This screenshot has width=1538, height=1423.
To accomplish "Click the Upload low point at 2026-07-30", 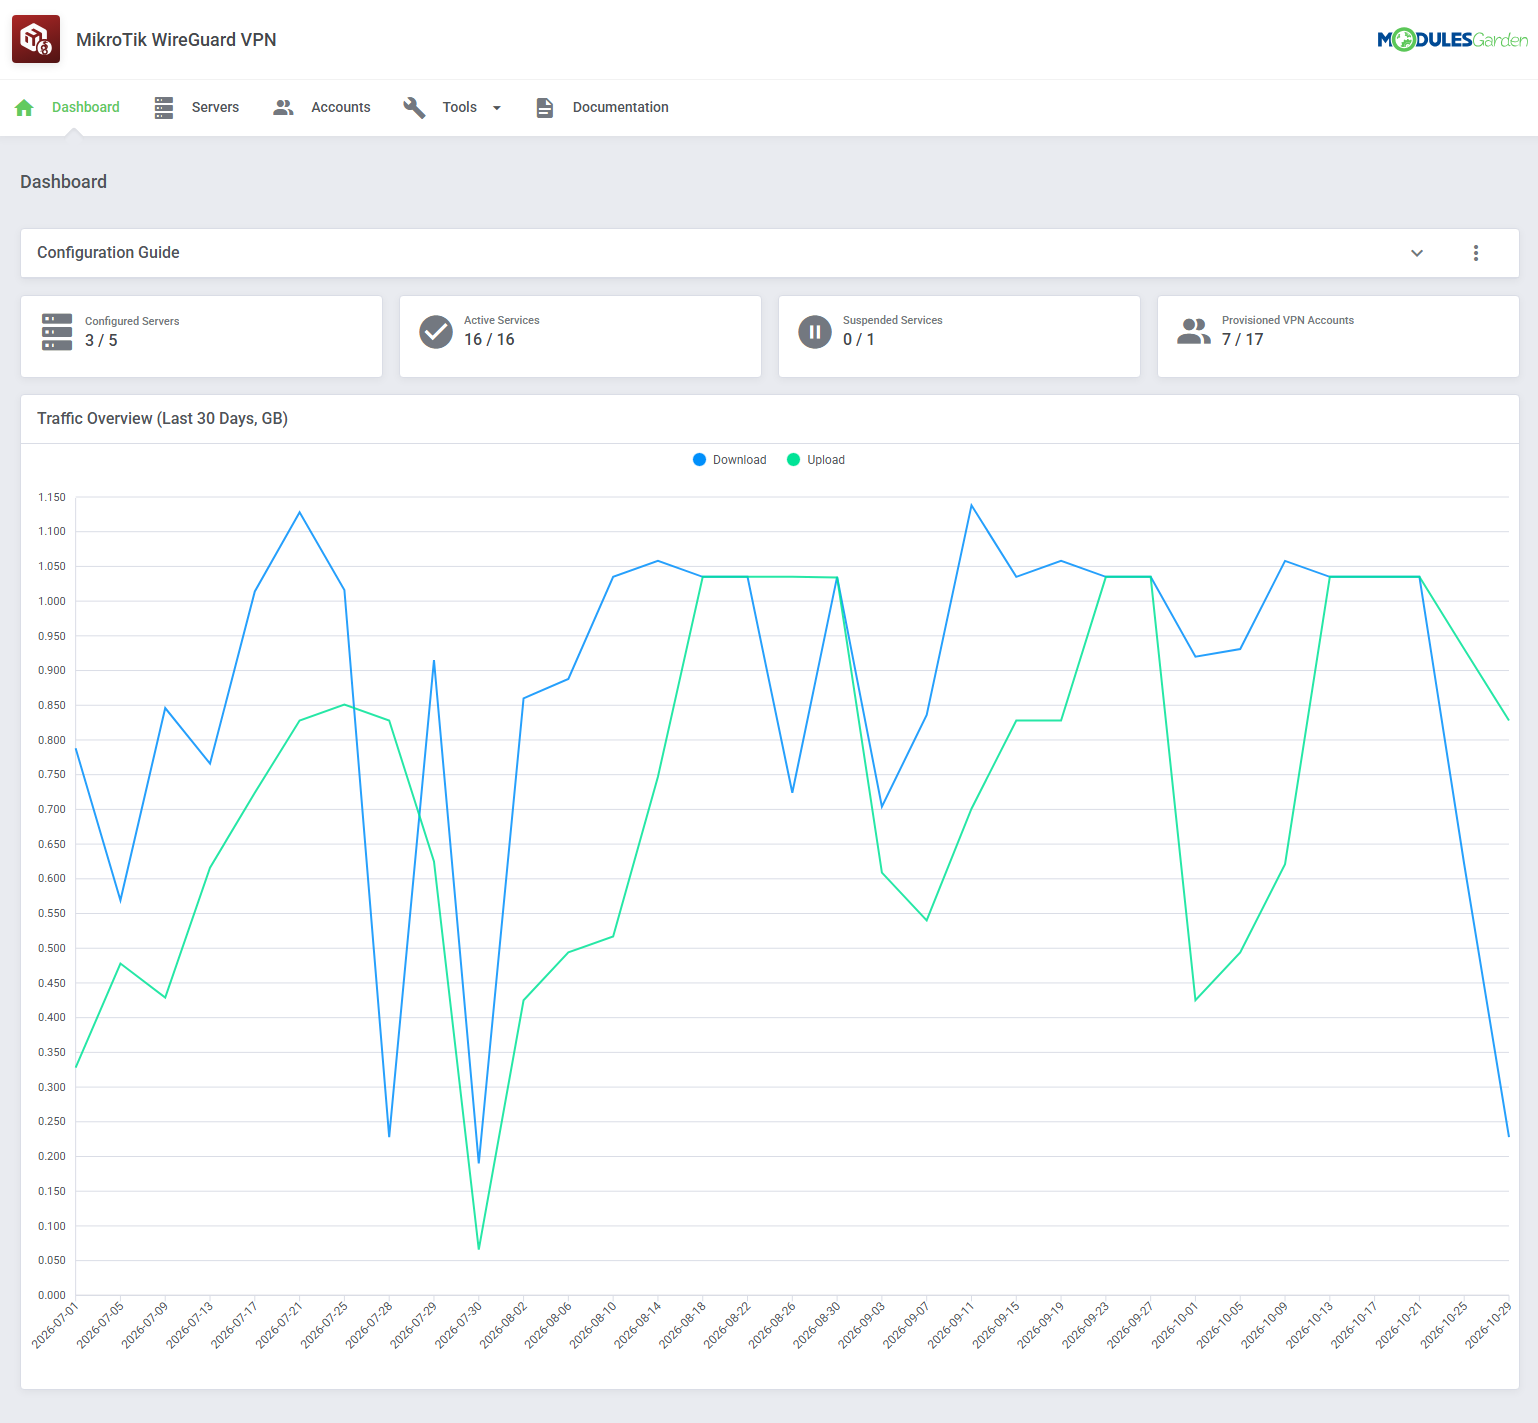I will [x=479, y=1249].
